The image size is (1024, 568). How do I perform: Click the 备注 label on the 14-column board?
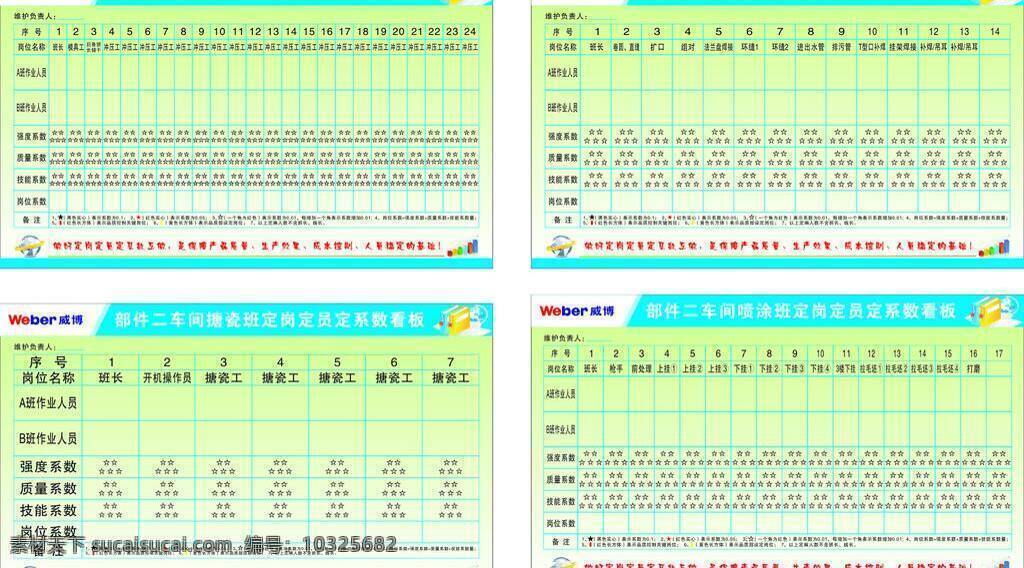point(562,220)
